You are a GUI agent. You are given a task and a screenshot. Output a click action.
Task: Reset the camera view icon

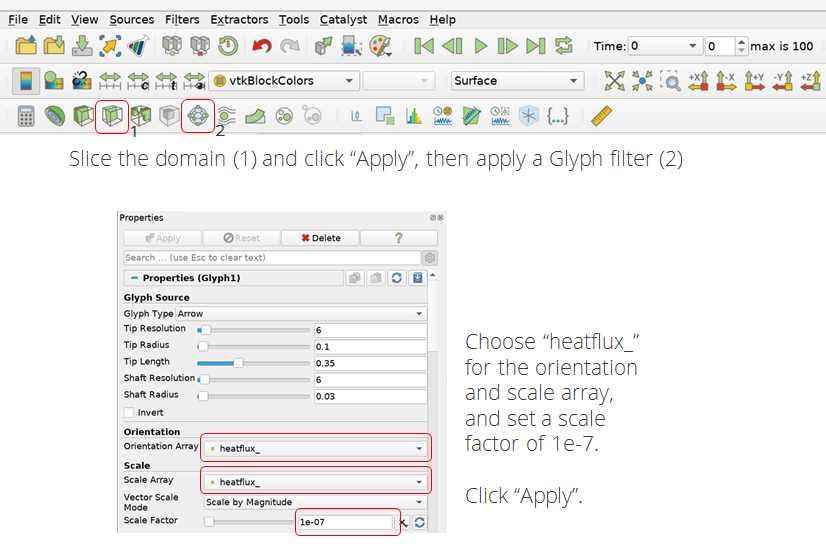[x=614, y=81]
